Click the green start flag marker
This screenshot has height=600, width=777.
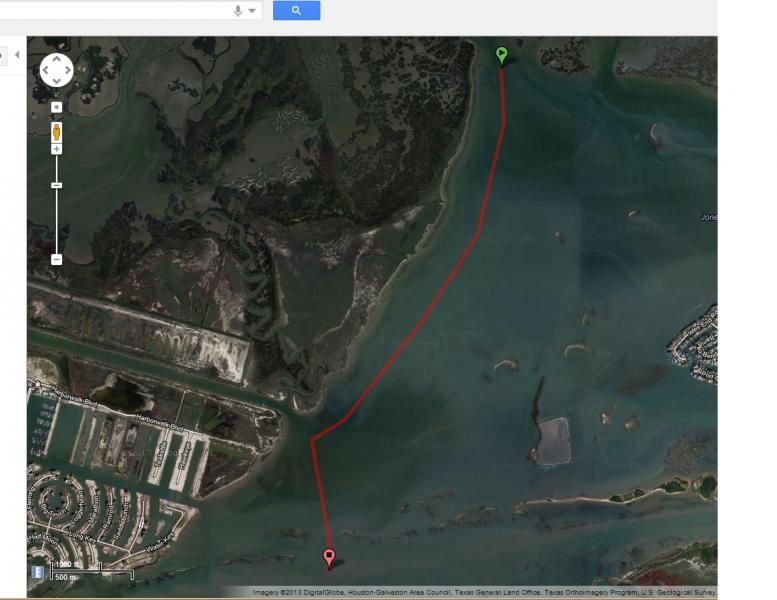click(501, 55)
